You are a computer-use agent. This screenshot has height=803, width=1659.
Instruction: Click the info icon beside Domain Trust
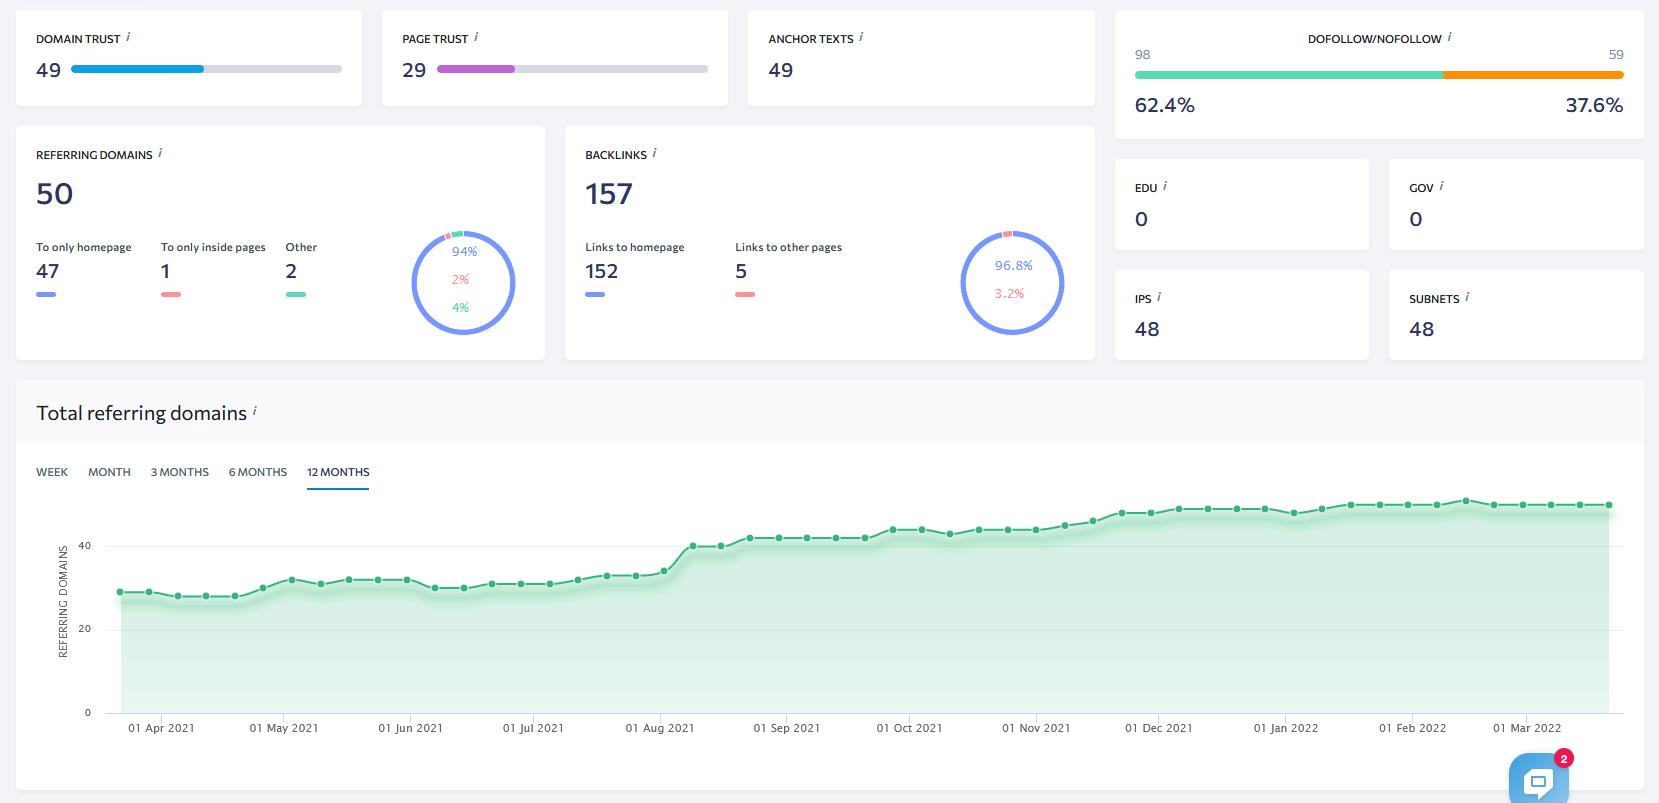click(x=128, y=37)
